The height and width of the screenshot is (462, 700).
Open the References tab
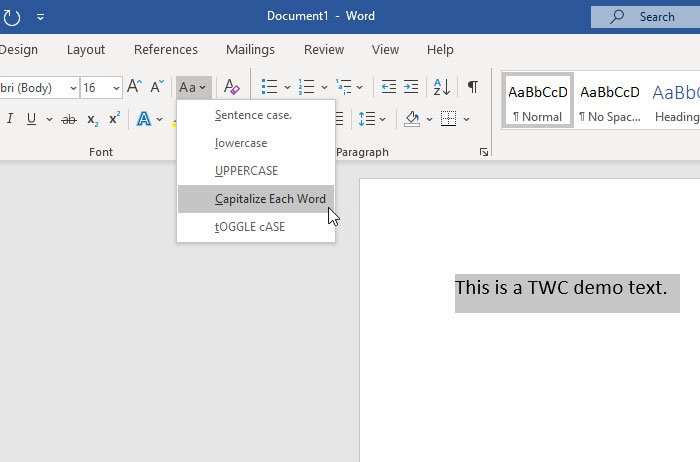pyautogui.click(x=166, y=50)
